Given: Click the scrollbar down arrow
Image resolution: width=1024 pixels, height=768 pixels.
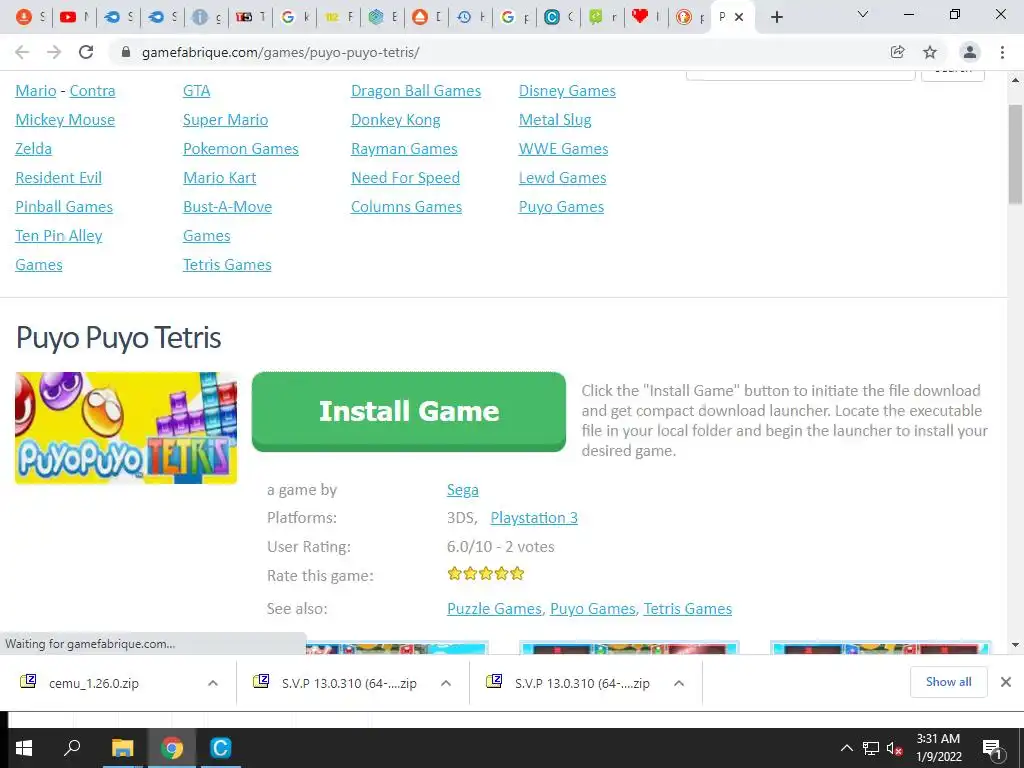Looking at the screenshot, I should pyautogui.click(x=1016, y=645).
